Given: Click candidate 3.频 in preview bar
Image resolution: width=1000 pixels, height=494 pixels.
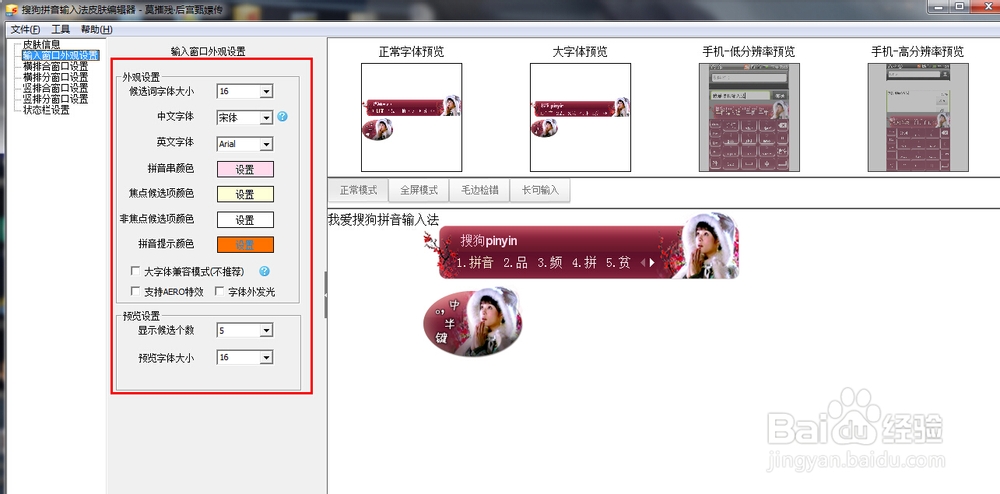Looking at the screenshot, I should click(550, 263).
